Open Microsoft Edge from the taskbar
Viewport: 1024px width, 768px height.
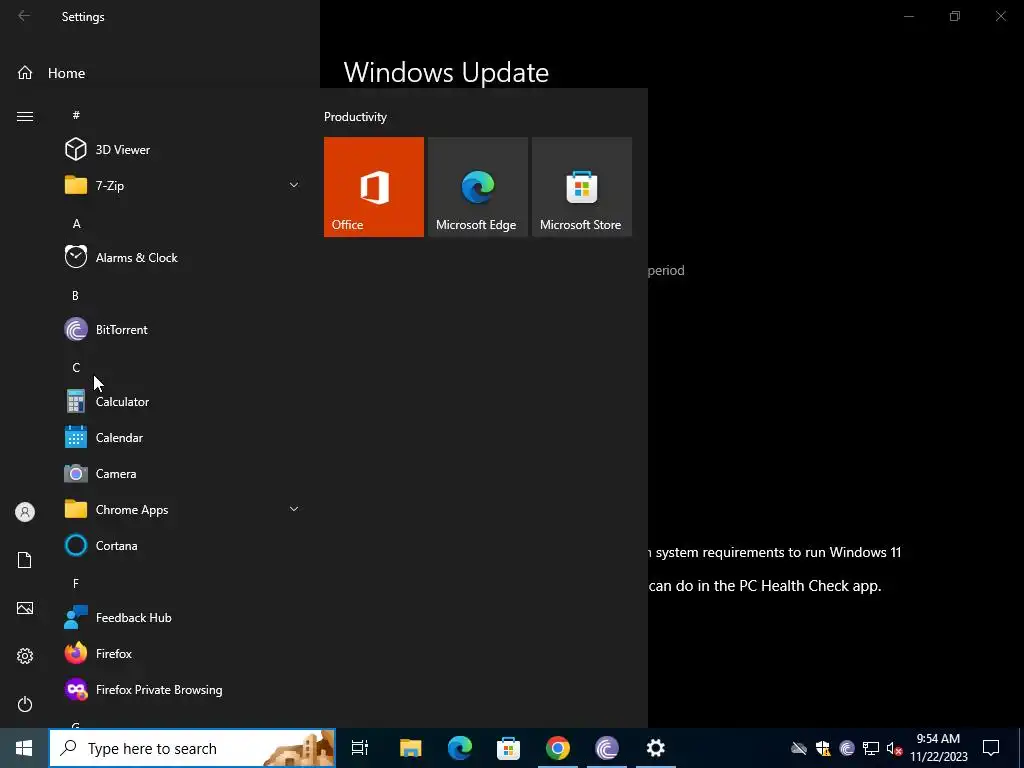click(x=460, y=748)
